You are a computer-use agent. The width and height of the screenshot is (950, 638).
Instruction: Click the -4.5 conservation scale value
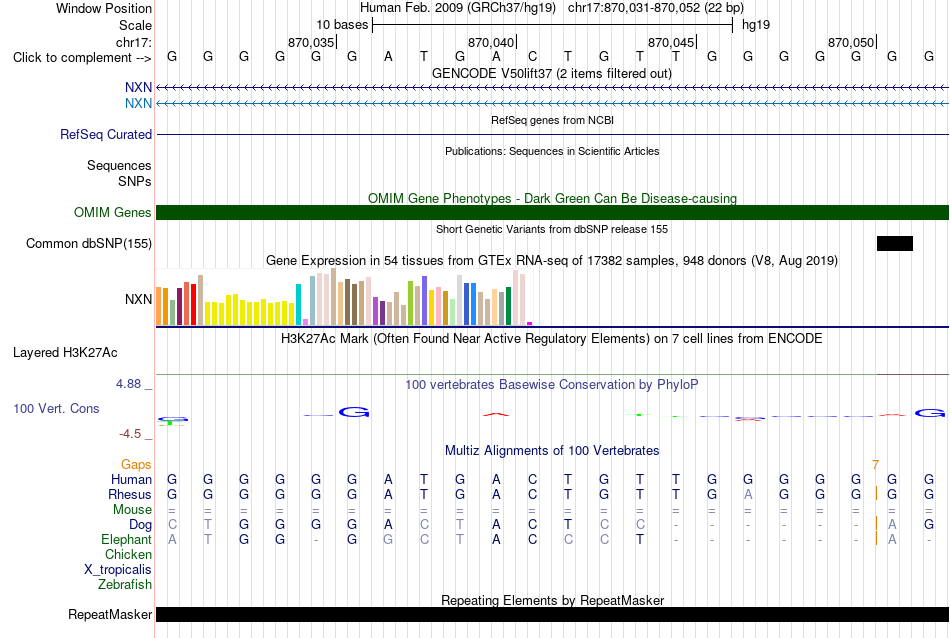130,434
